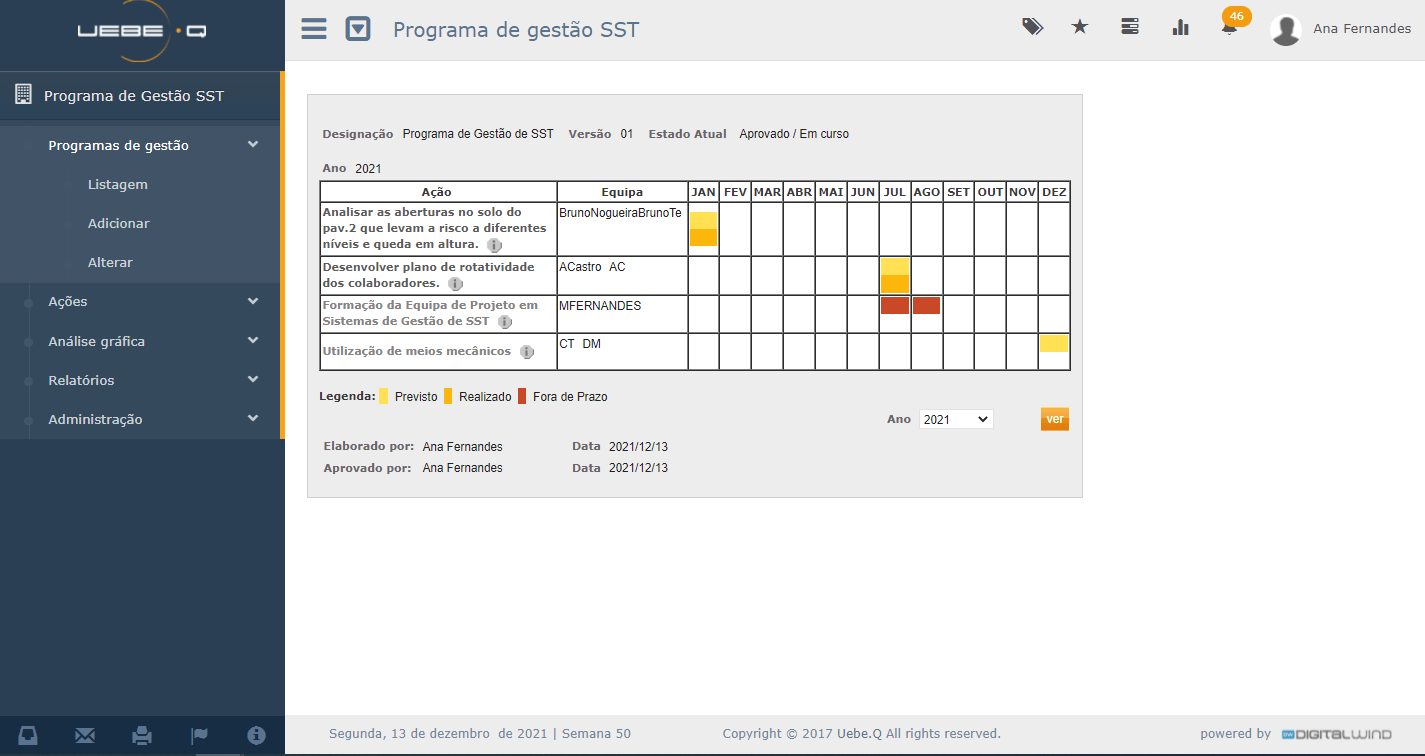Click the printer icon in sidebar footer
Viewport: 1425px width, 756px height.
tap(142, 736)
